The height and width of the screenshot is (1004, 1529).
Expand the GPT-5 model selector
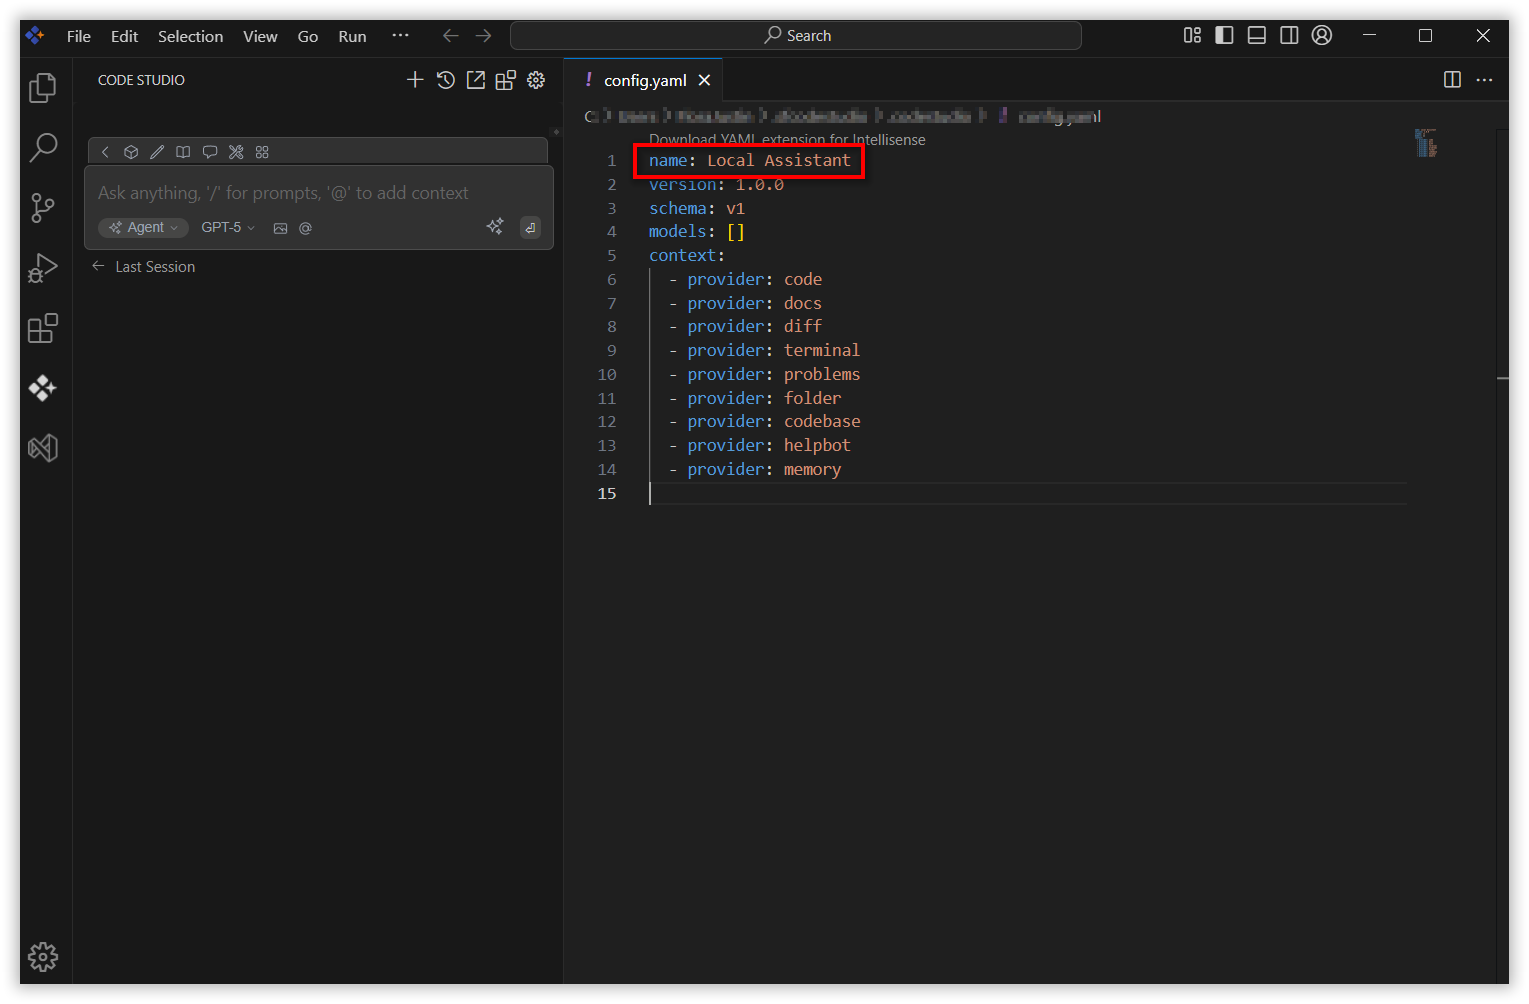[x=228, y=228]
